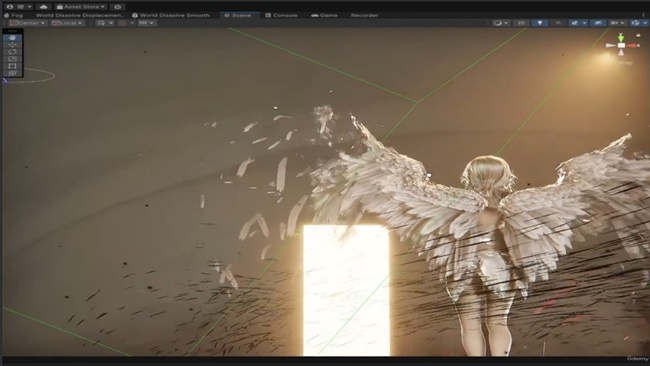Select the Scale tool
The width and height of the screenshot is (650, 366).
[12, 59]
